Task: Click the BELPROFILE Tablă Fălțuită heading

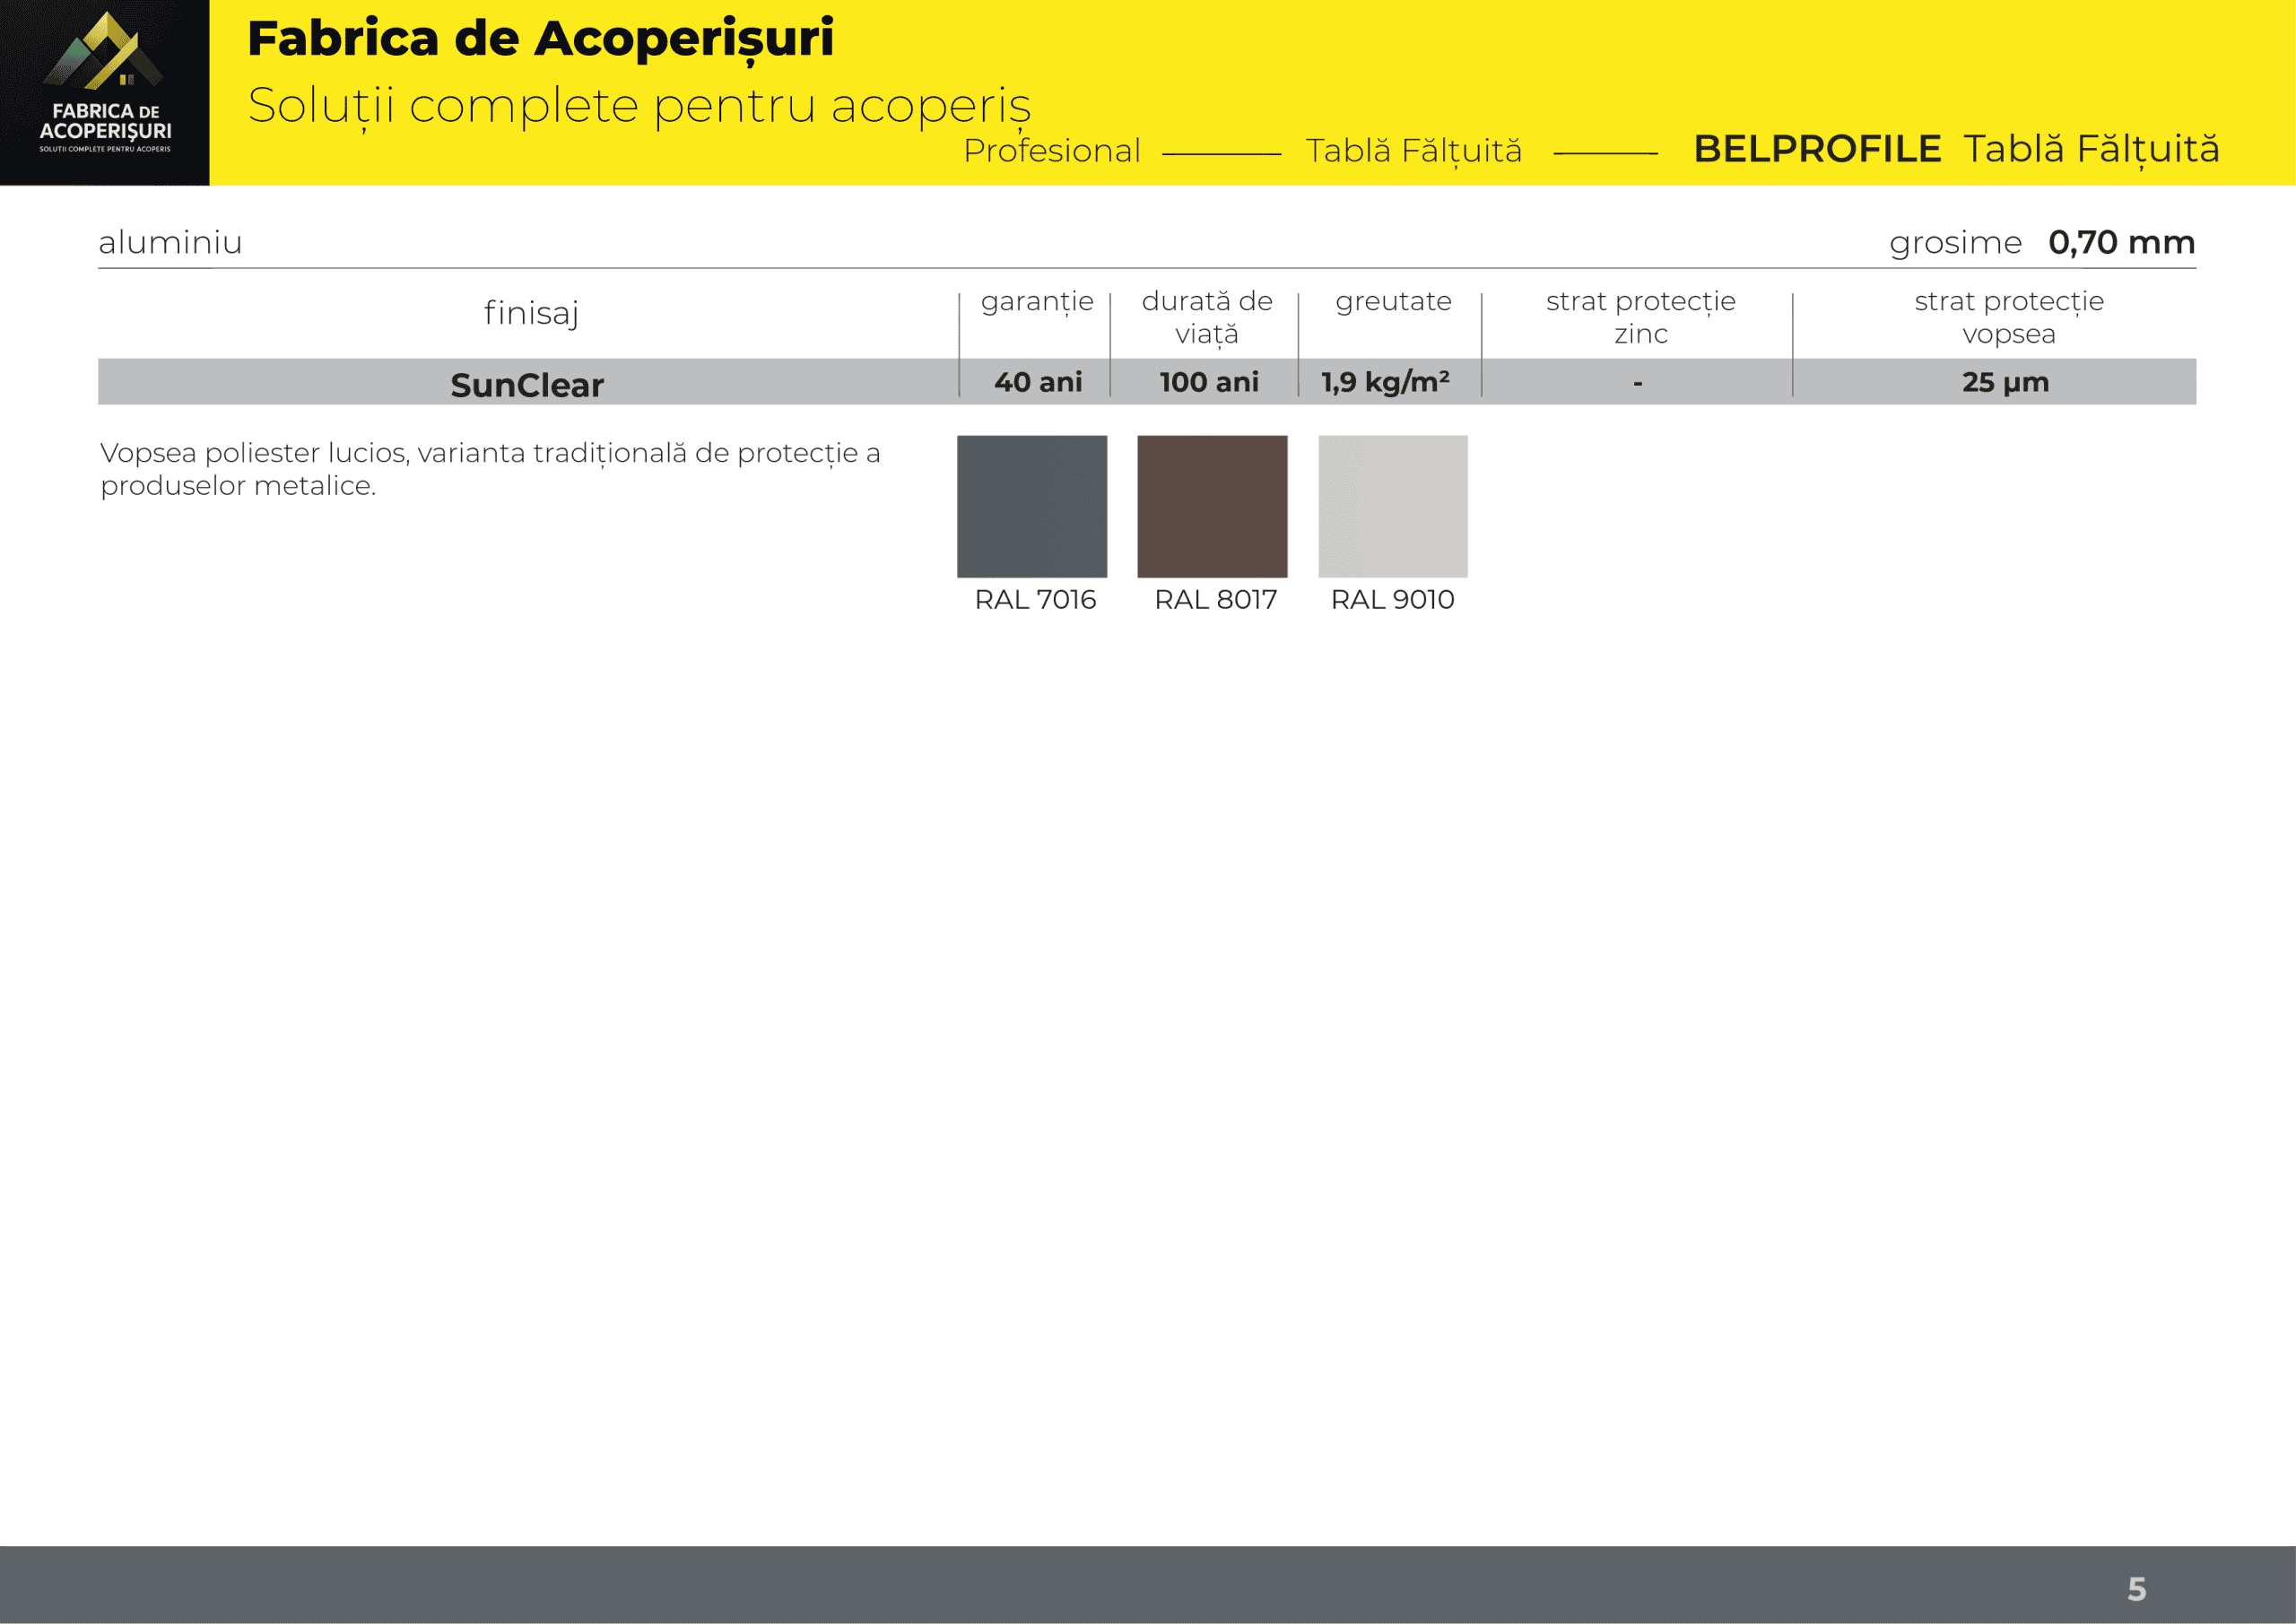Action: tap(1955, 149)
